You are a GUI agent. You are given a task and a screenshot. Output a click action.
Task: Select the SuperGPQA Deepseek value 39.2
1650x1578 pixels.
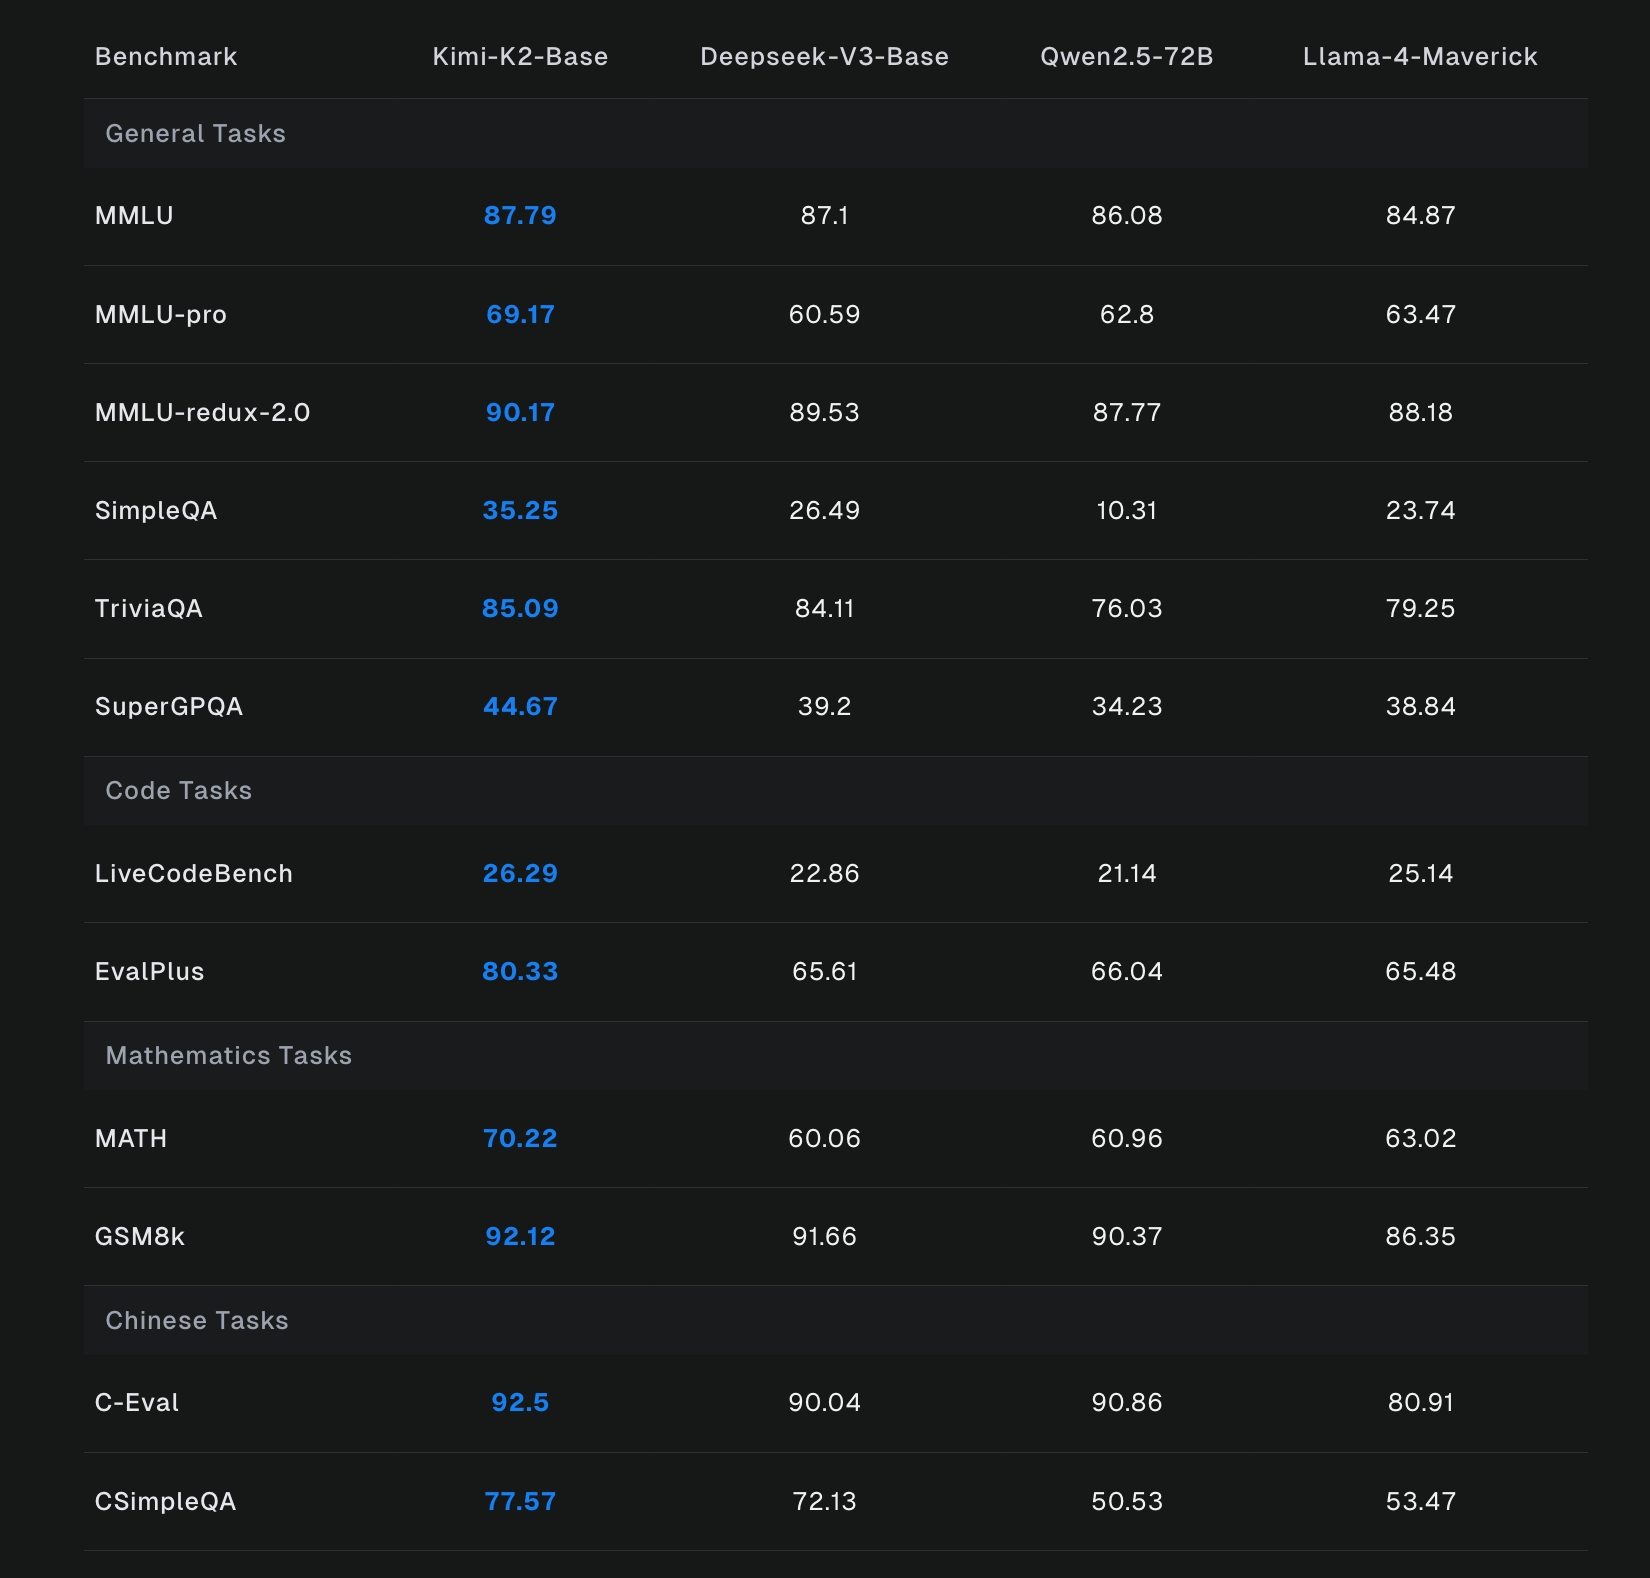point(824,707)
